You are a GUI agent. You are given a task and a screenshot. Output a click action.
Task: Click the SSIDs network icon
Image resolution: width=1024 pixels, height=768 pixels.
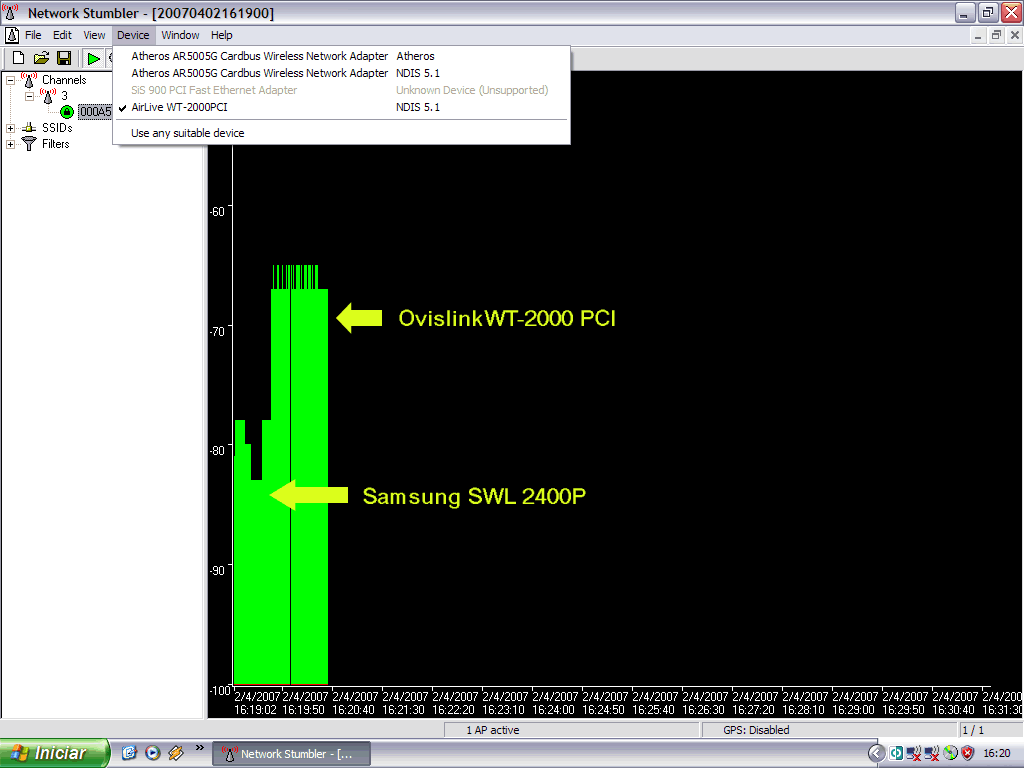(x=29, y=128)
